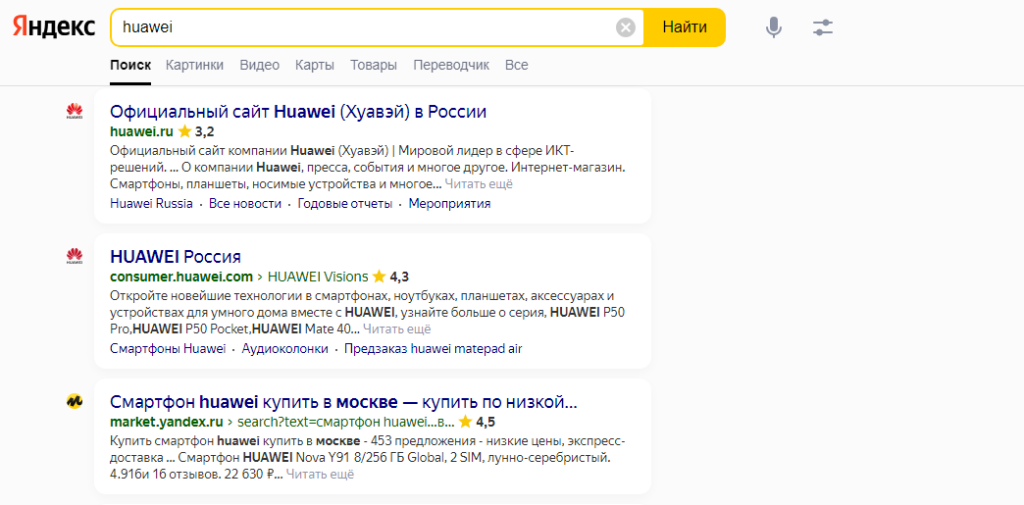The height and width of the screenshot is (505, 1024).
Task: Open the Huawei Russia sitelink
Action: coord(152,204)
